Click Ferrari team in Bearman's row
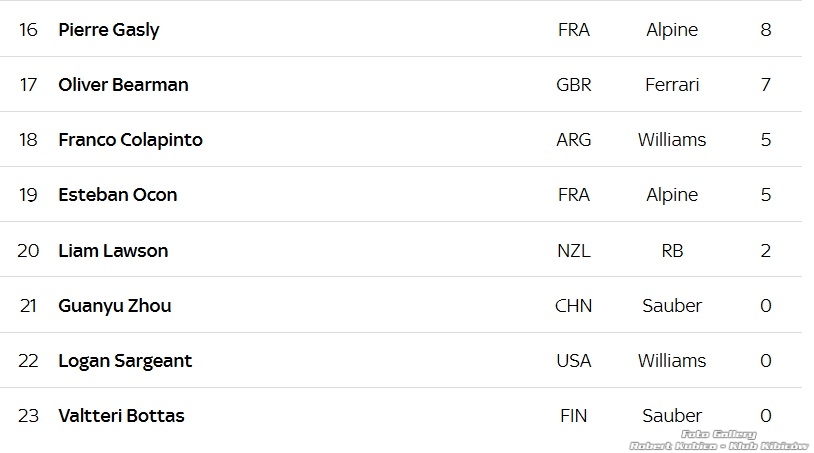This screenshot has width=814, height=453. click(x=672, y=85)
